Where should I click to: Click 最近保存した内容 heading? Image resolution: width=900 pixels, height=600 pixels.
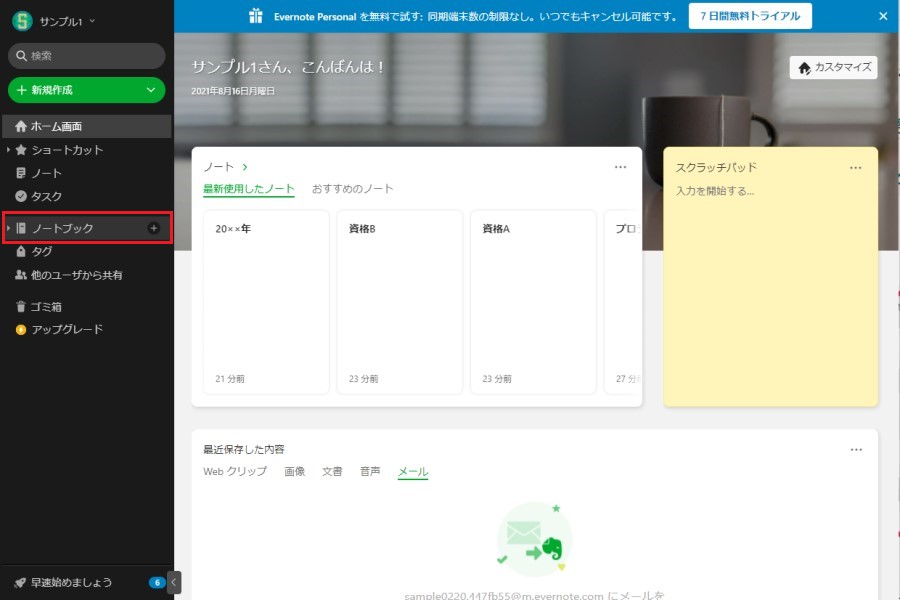click(x=243, y=449)
